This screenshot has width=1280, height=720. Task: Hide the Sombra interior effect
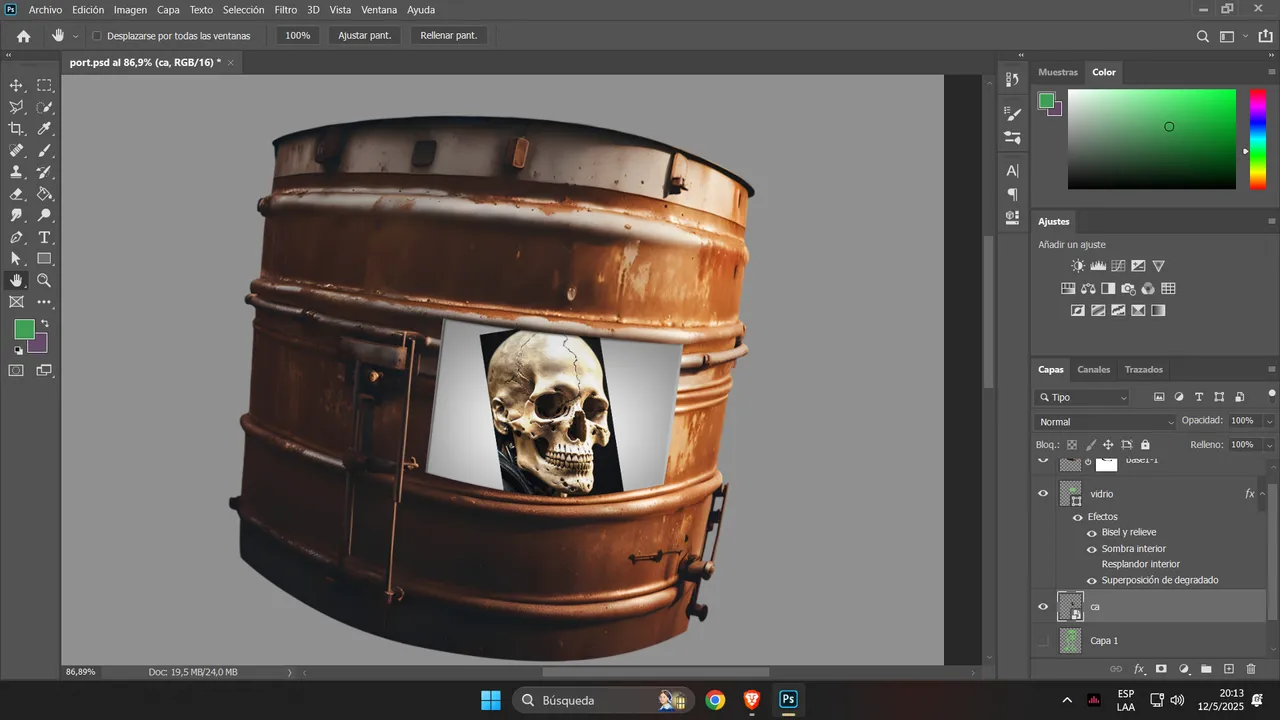click(1092, 549)
